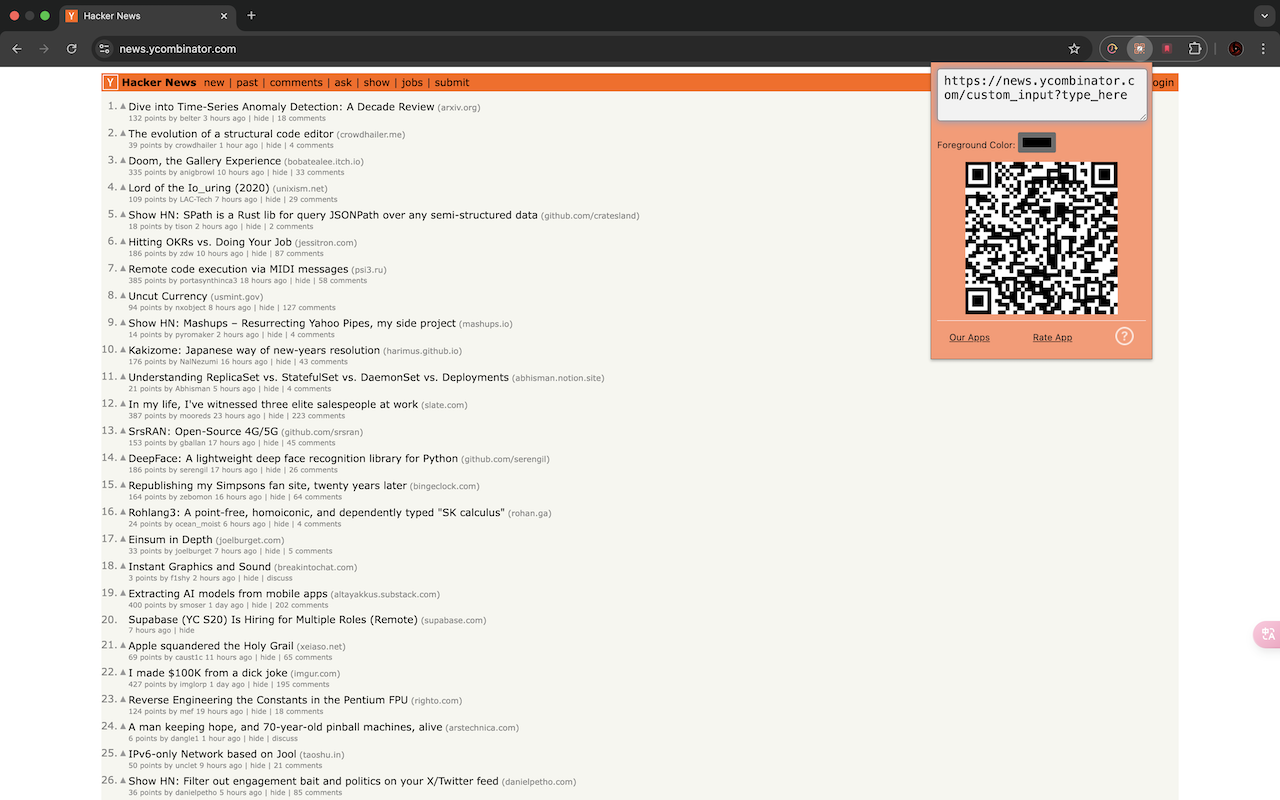Open Reverse Engineering the Pentium FPU Constants
The height and width of the screenshot is (800, 1280).
tap(268, 700)
